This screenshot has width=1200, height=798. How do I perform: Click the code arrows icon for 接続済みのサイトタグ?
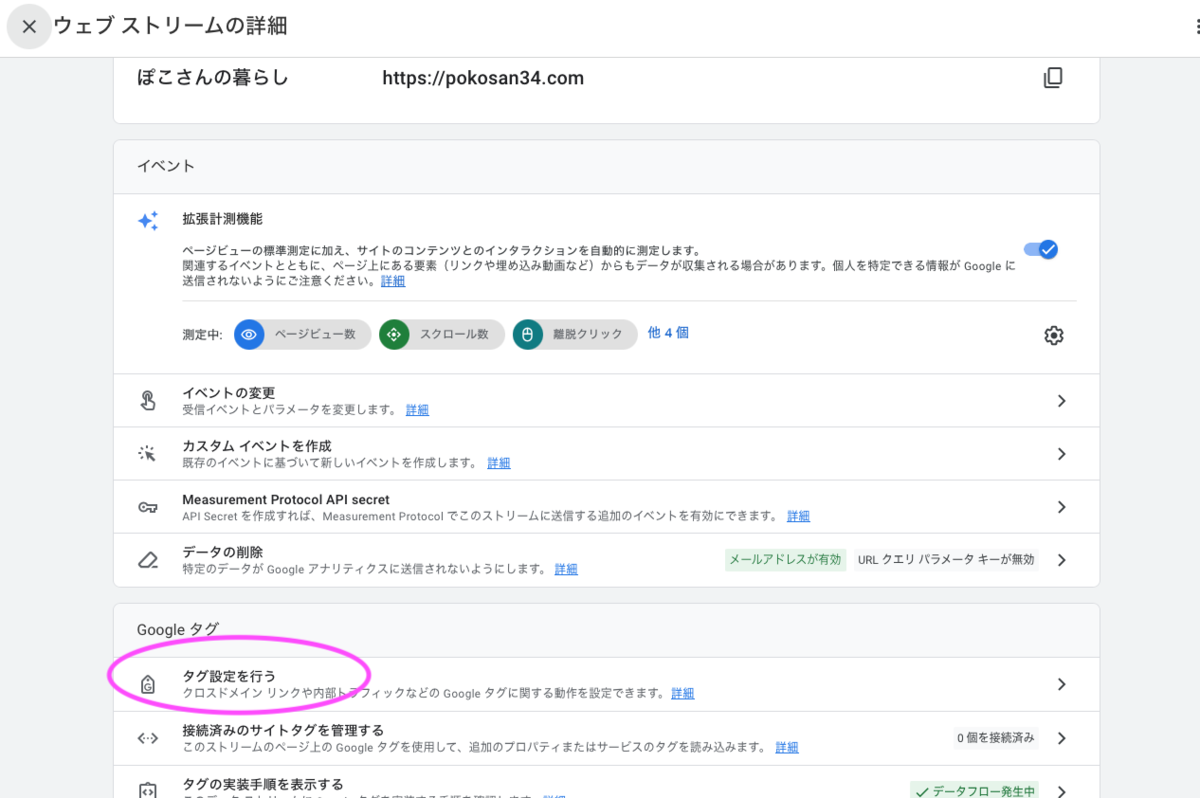(x=148, y=738)
